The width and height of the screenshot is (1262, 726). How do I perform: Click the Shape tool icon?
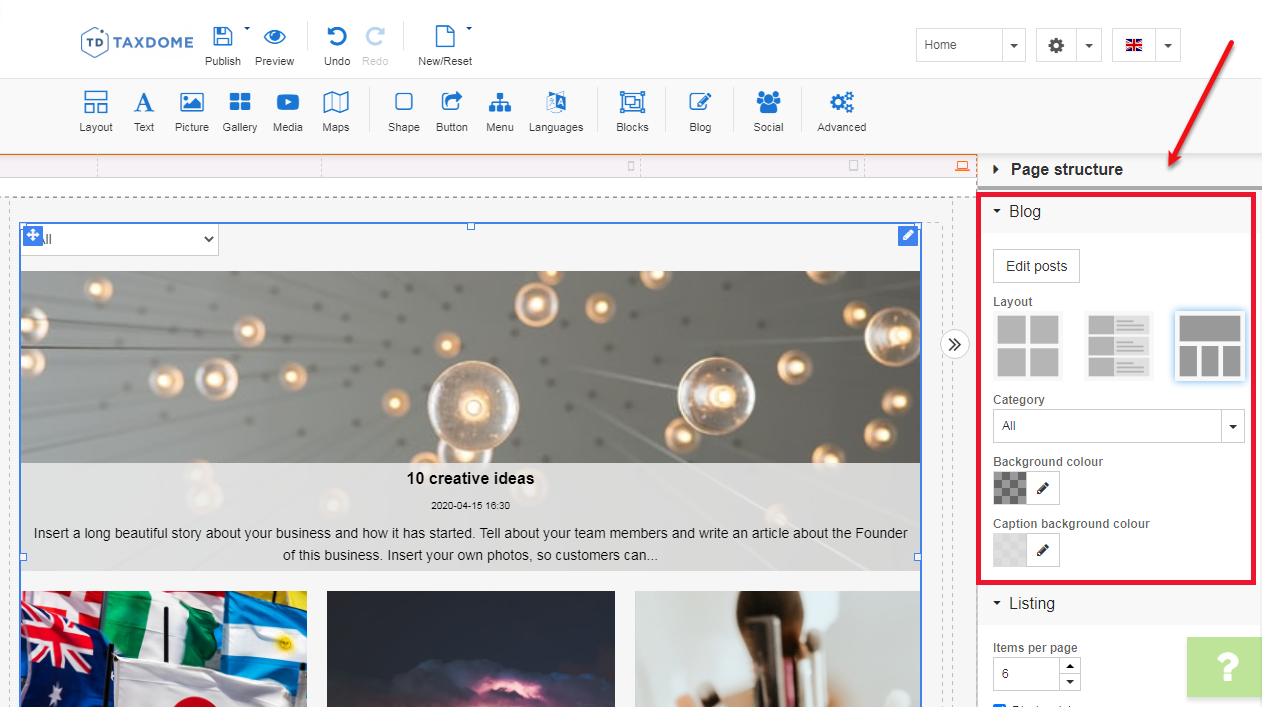click(x=404, y=102)
